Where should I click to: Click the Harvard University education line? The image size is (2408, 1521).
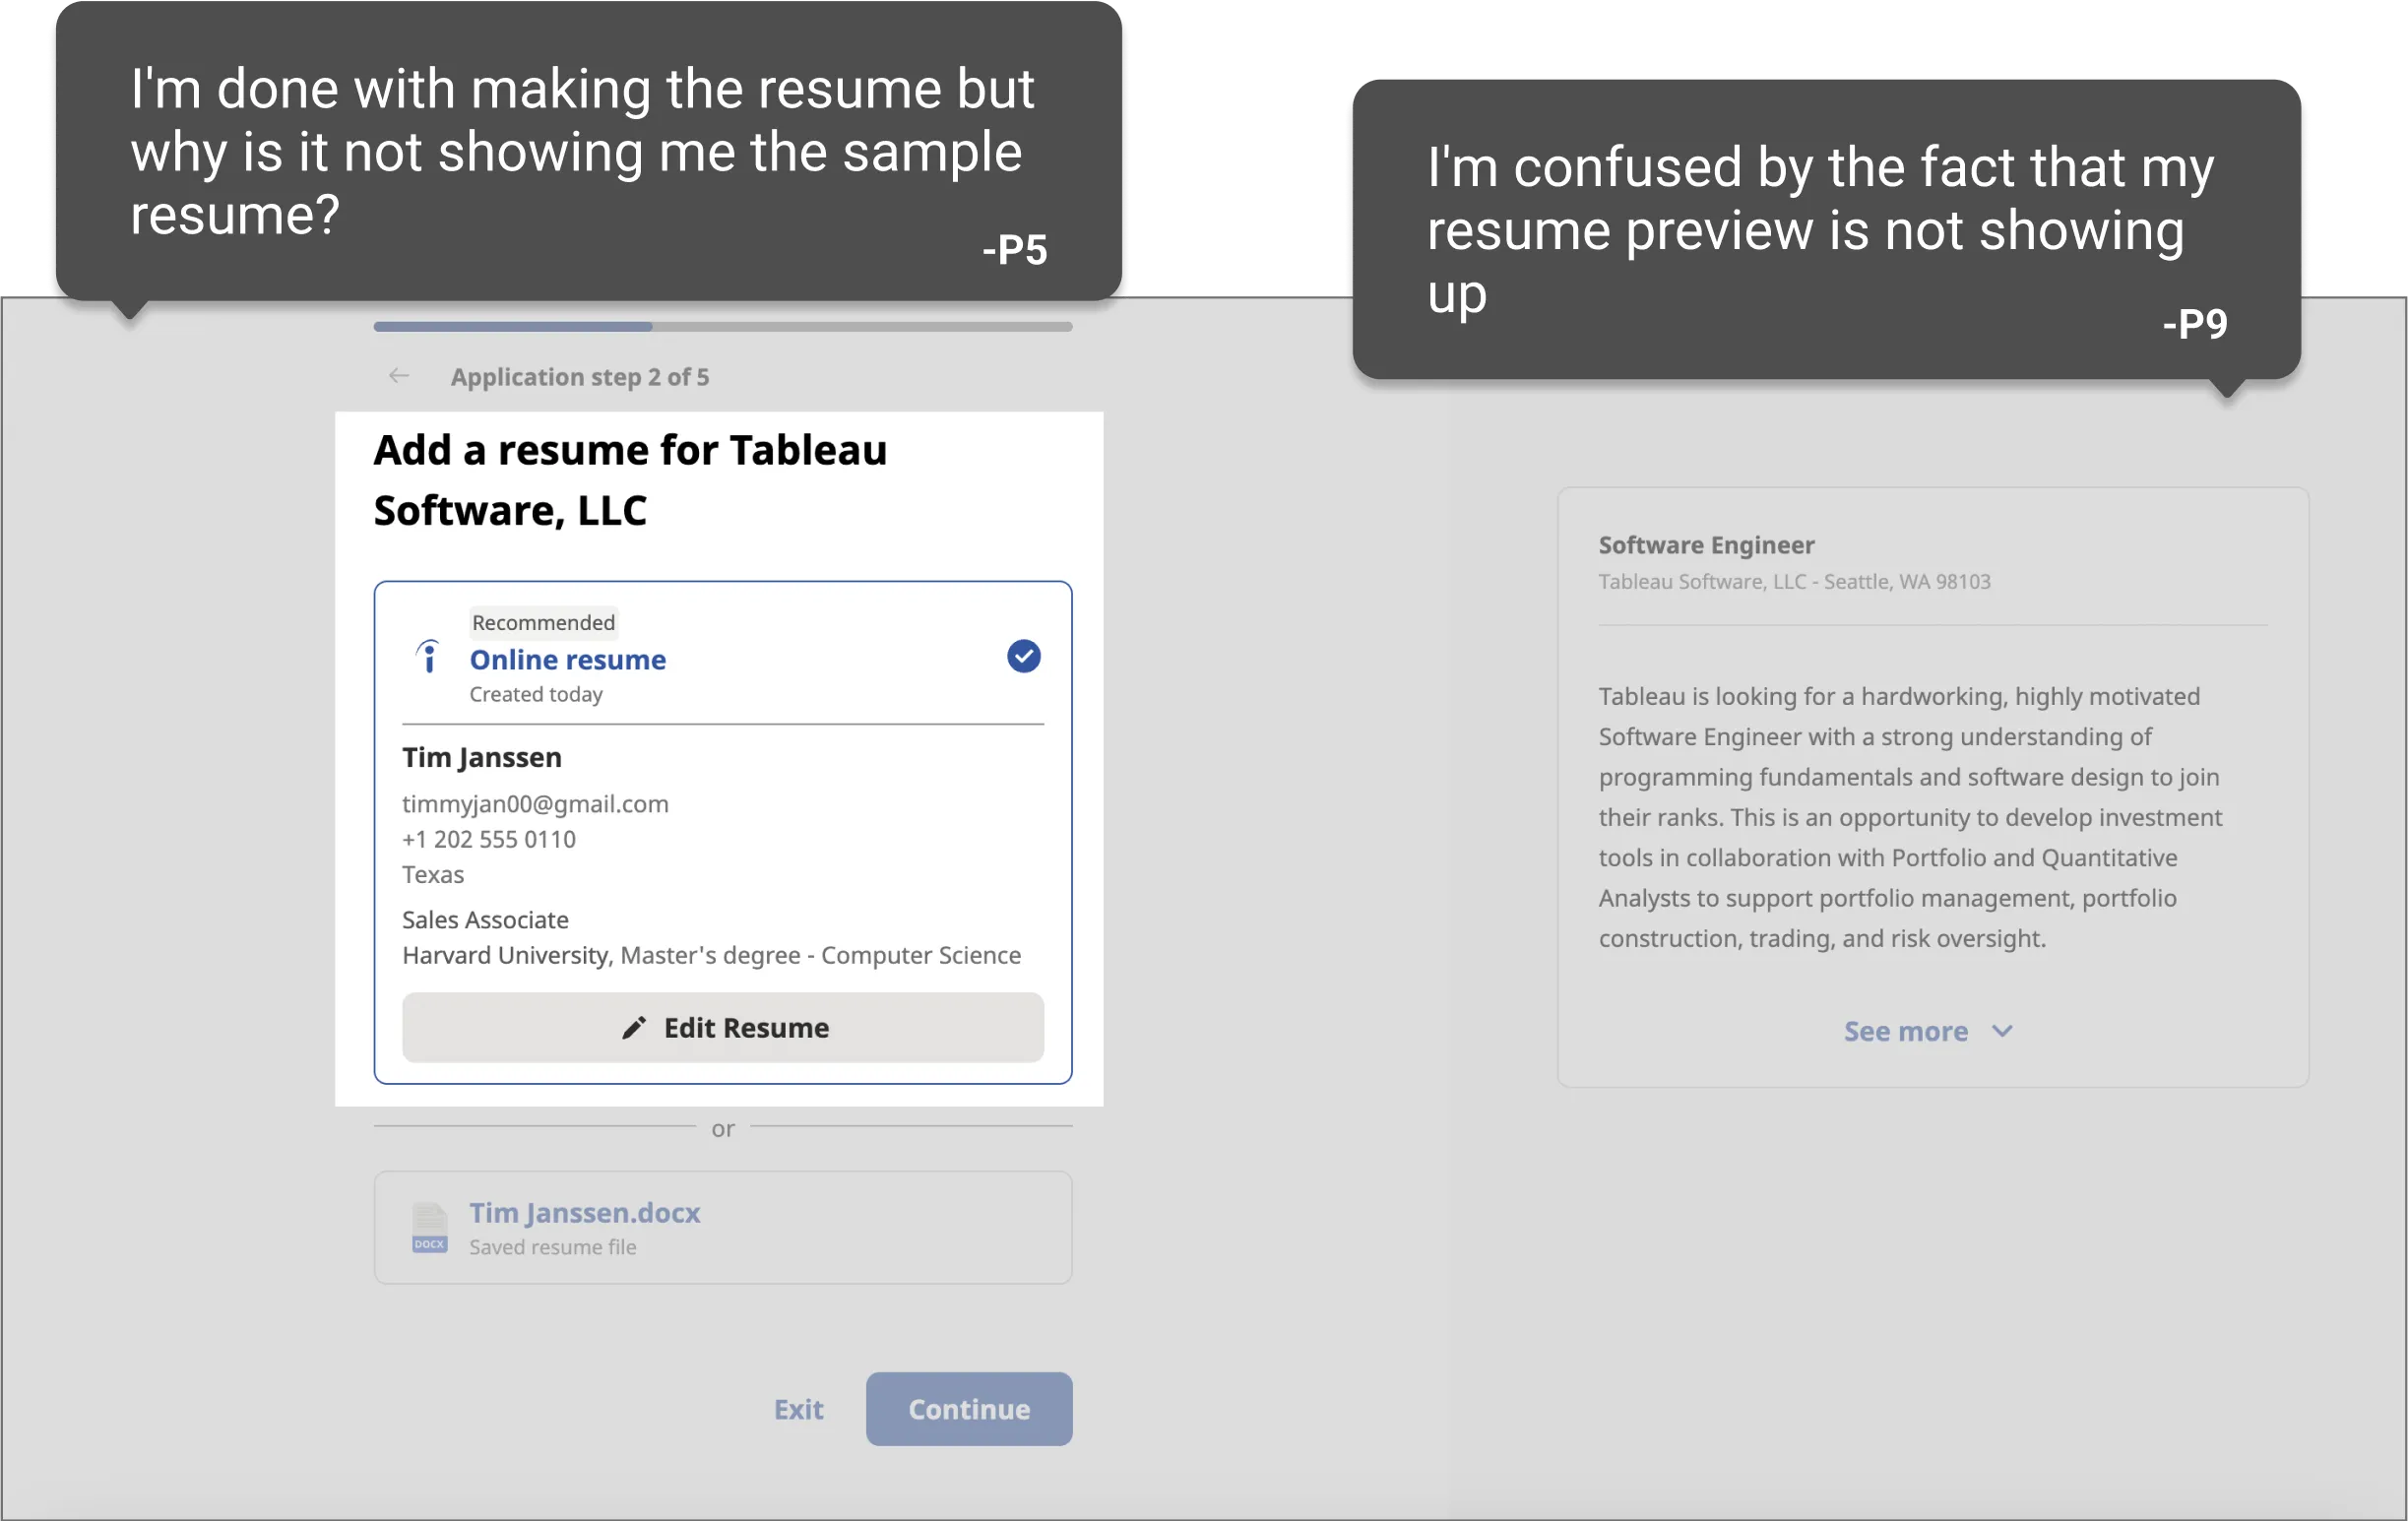(x=712, y=955)
